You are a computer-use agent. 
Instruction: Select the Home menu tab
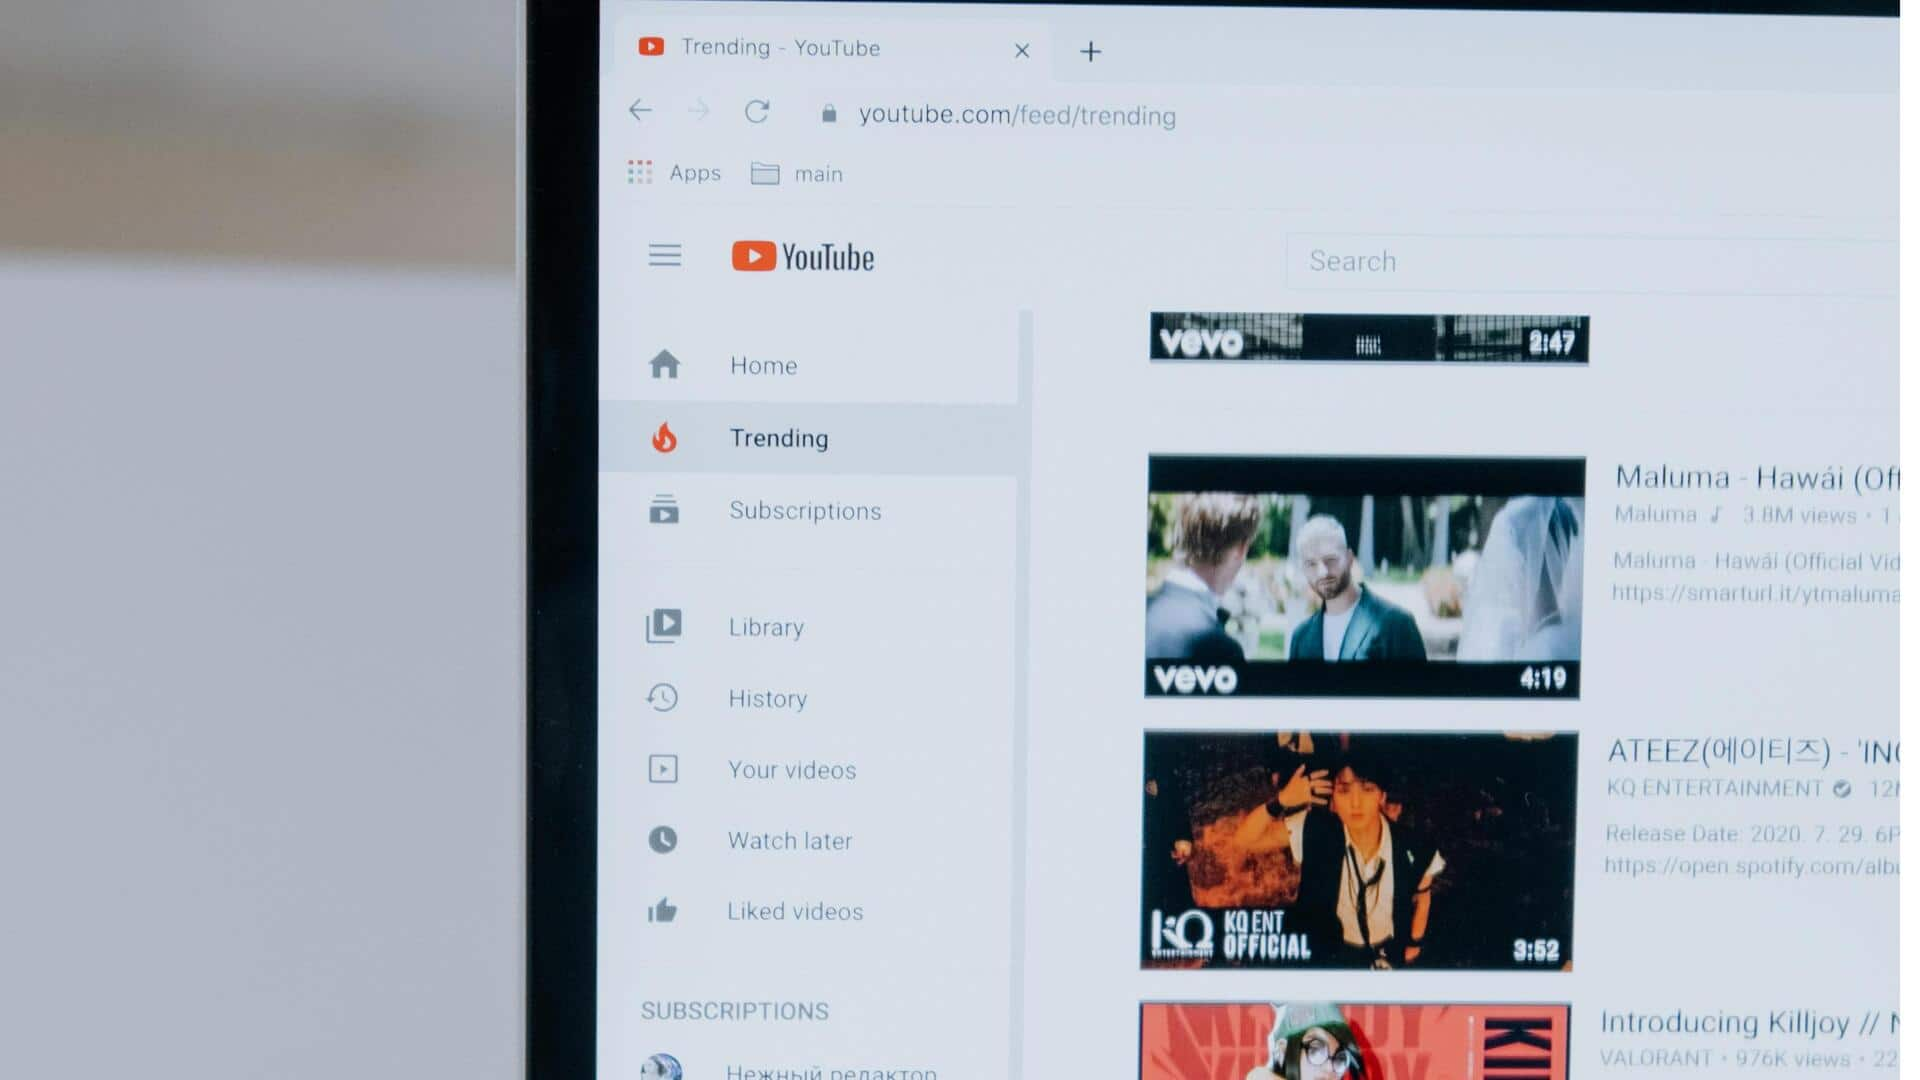point(762,365)
